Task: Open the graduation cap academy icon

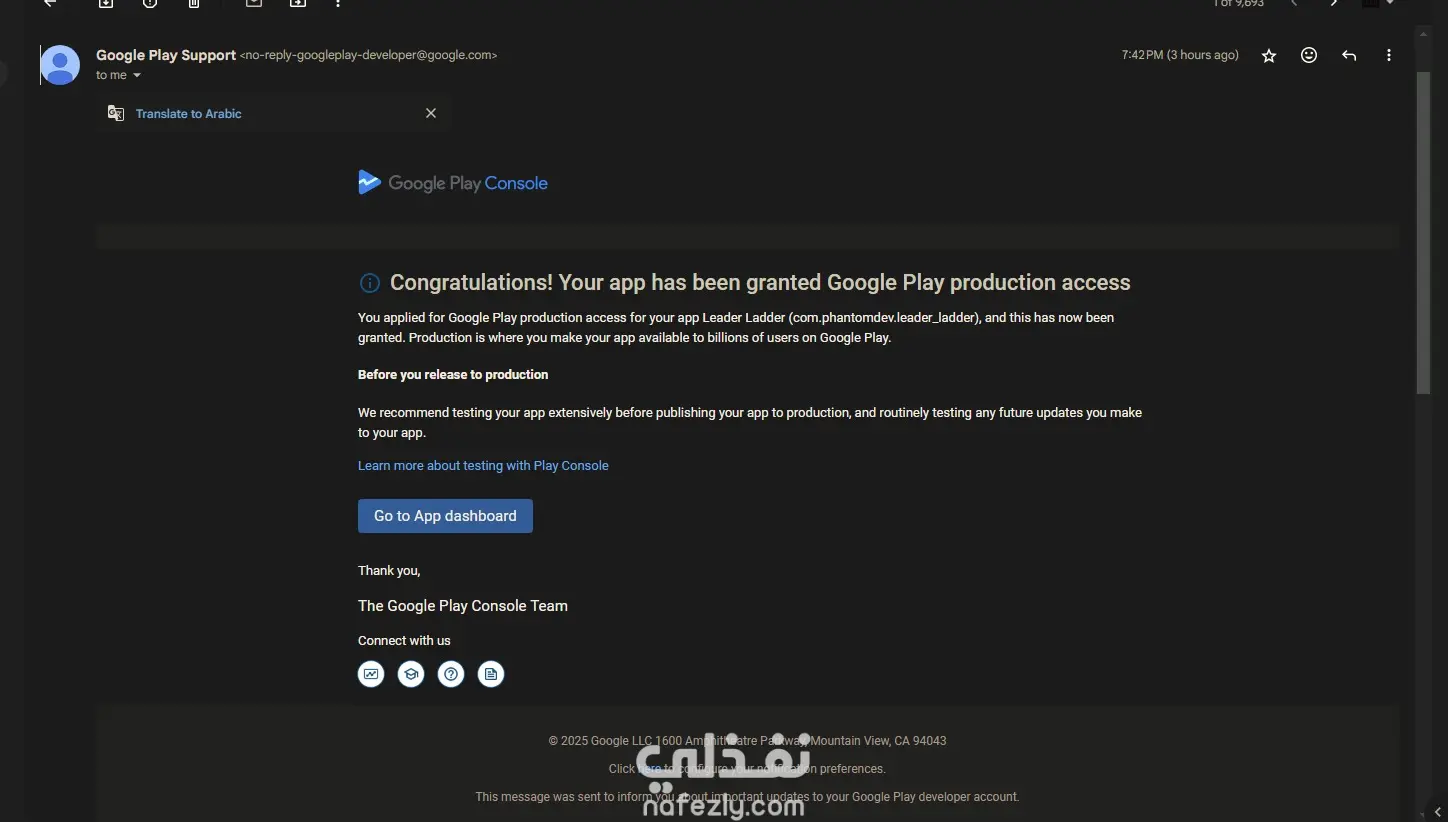Action: tap(411, 674)
